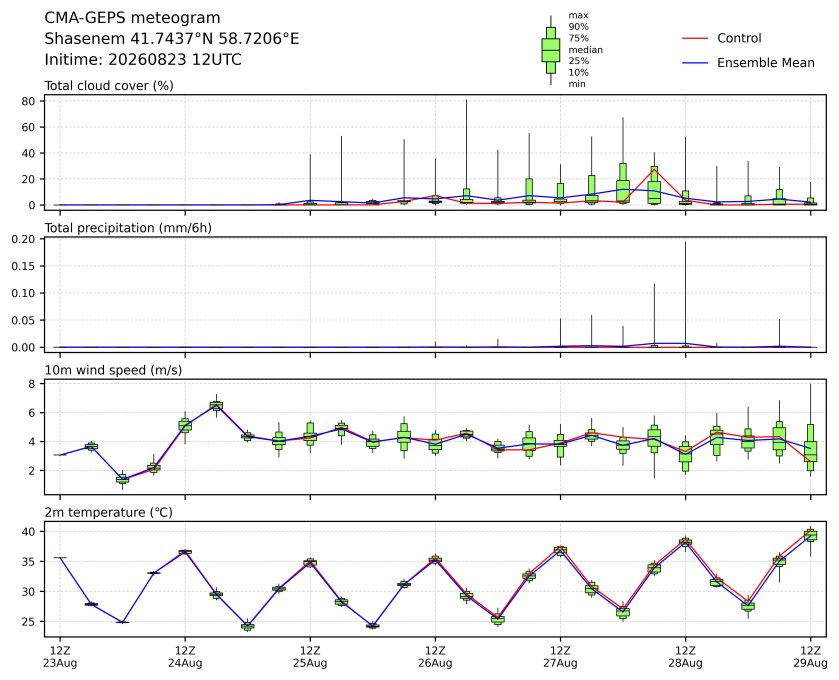Click the '2m temperature (°C)' panel title
The width and height of the screenshot is (839, 680).
tap(109, 513)
